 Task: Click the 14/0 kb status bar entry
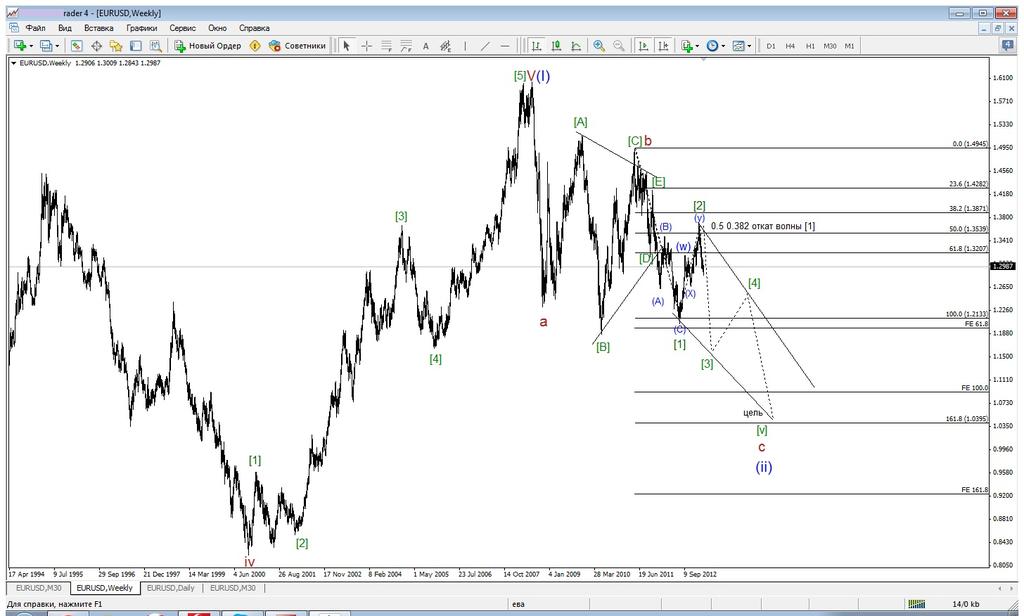coord(965,604)
